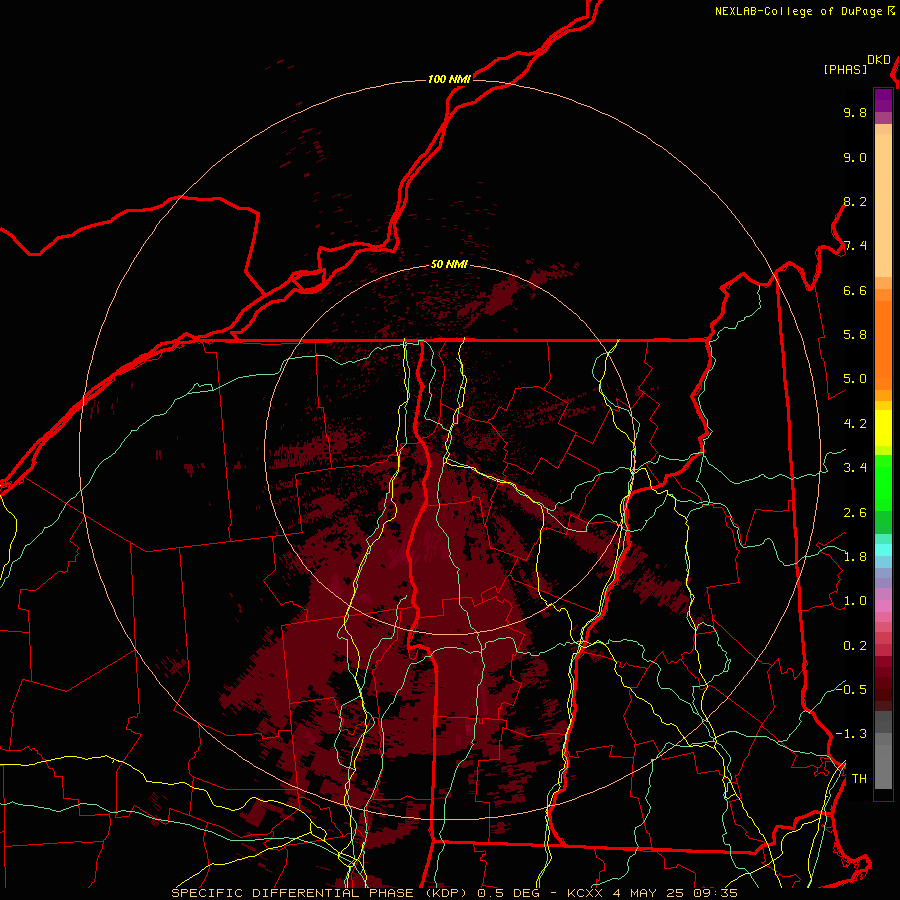Click the 1.0 legend value
This screenshot has height=900, width=900.
tap(855, 601)
